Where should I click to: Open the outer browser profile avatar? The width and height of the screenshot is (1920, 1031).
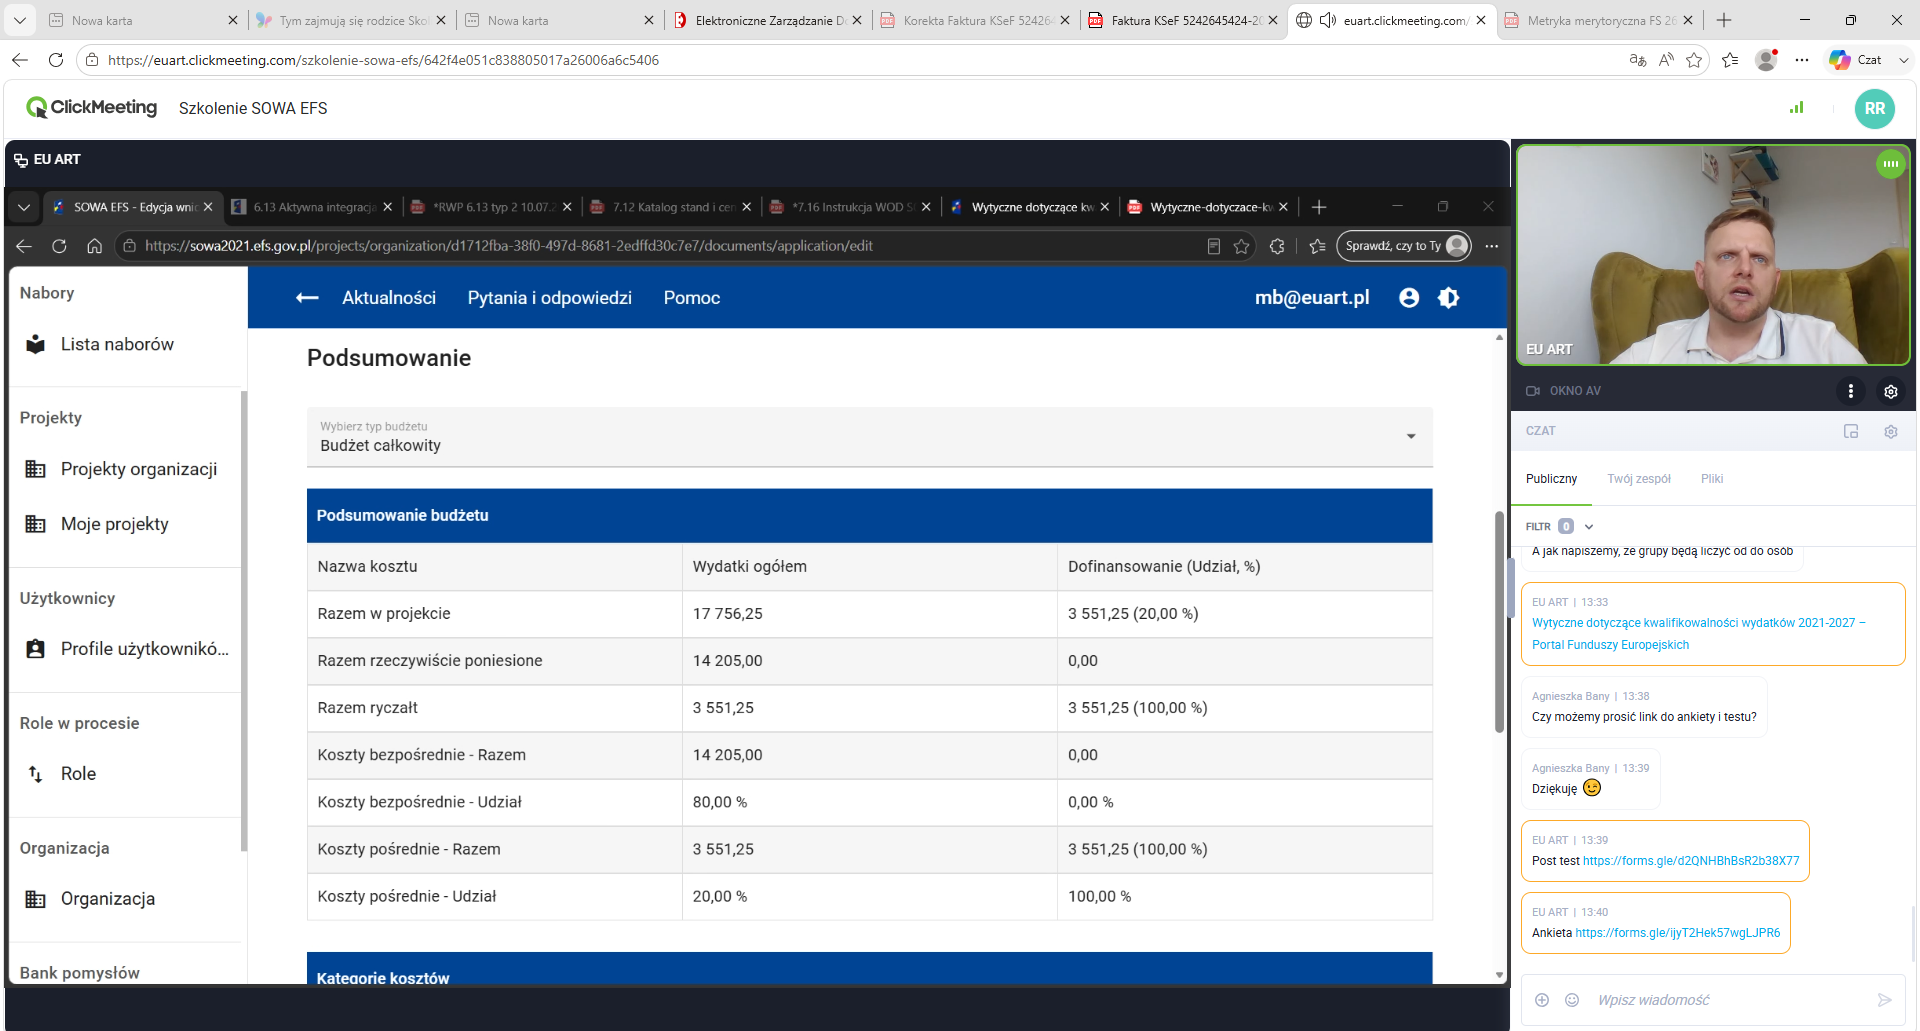click(x=1767, y=60)
